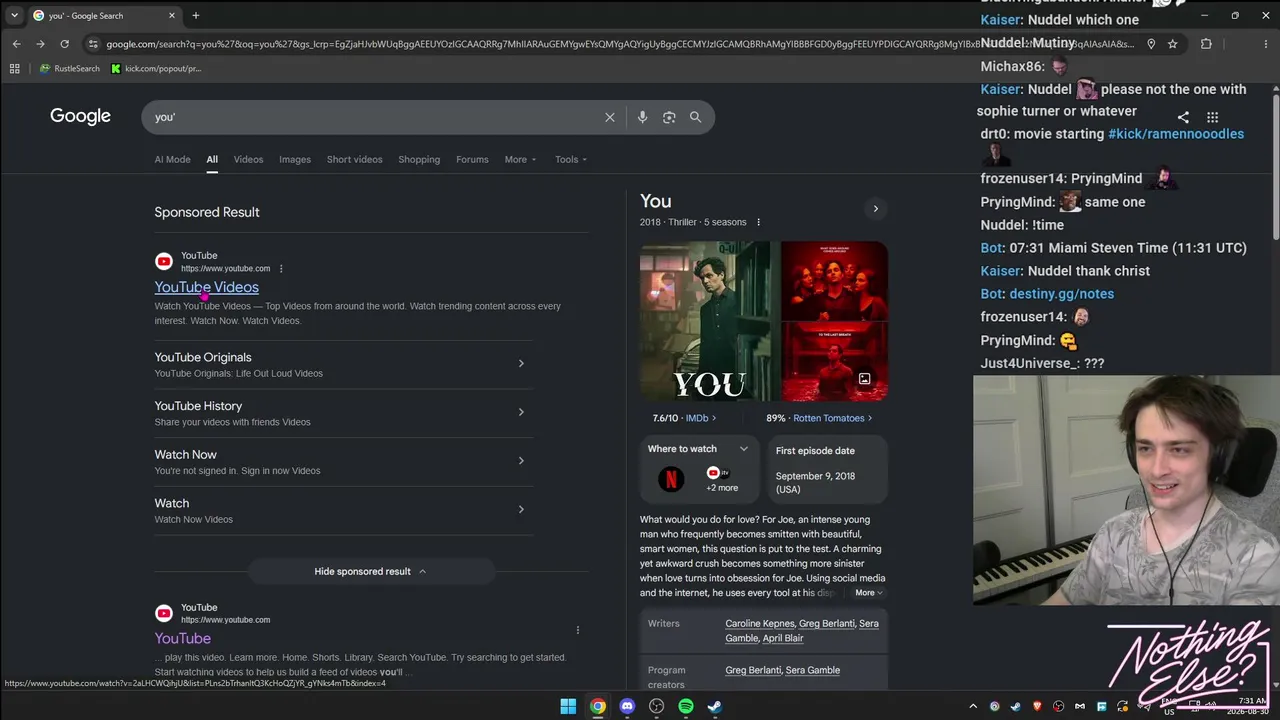Share using the share icon beside the apps grid
Image resolution: width=1280 pixels, height=720 pixels.
point(1183,117)
